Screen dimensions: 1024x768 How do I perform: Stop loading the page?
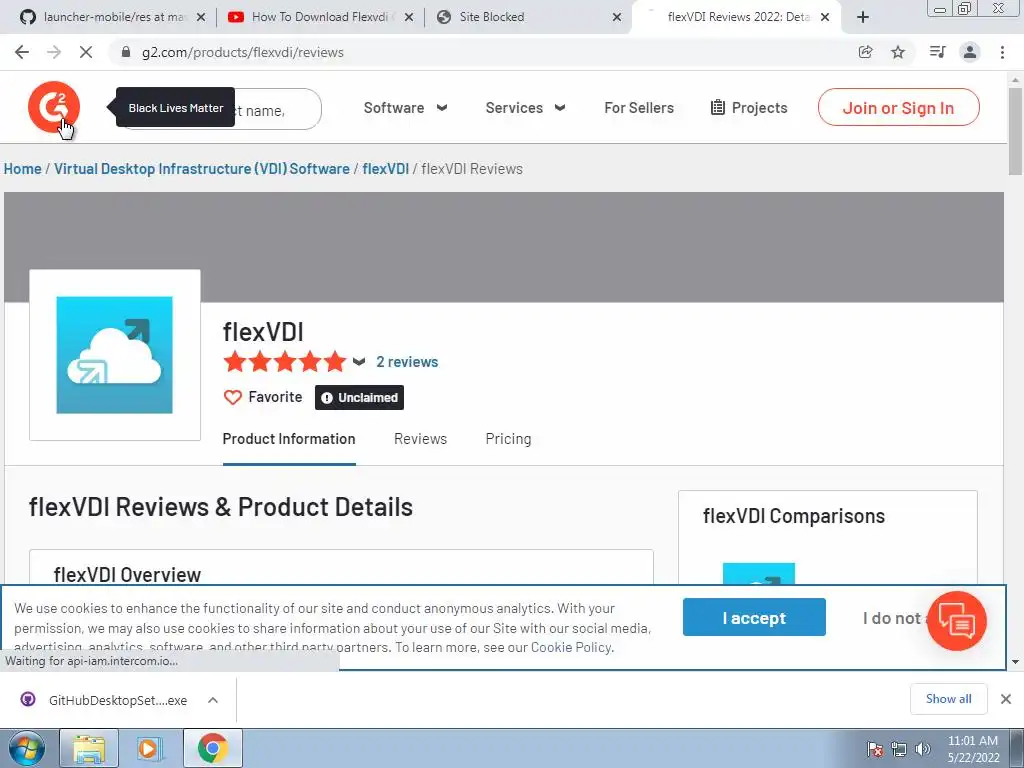(86, 52)
